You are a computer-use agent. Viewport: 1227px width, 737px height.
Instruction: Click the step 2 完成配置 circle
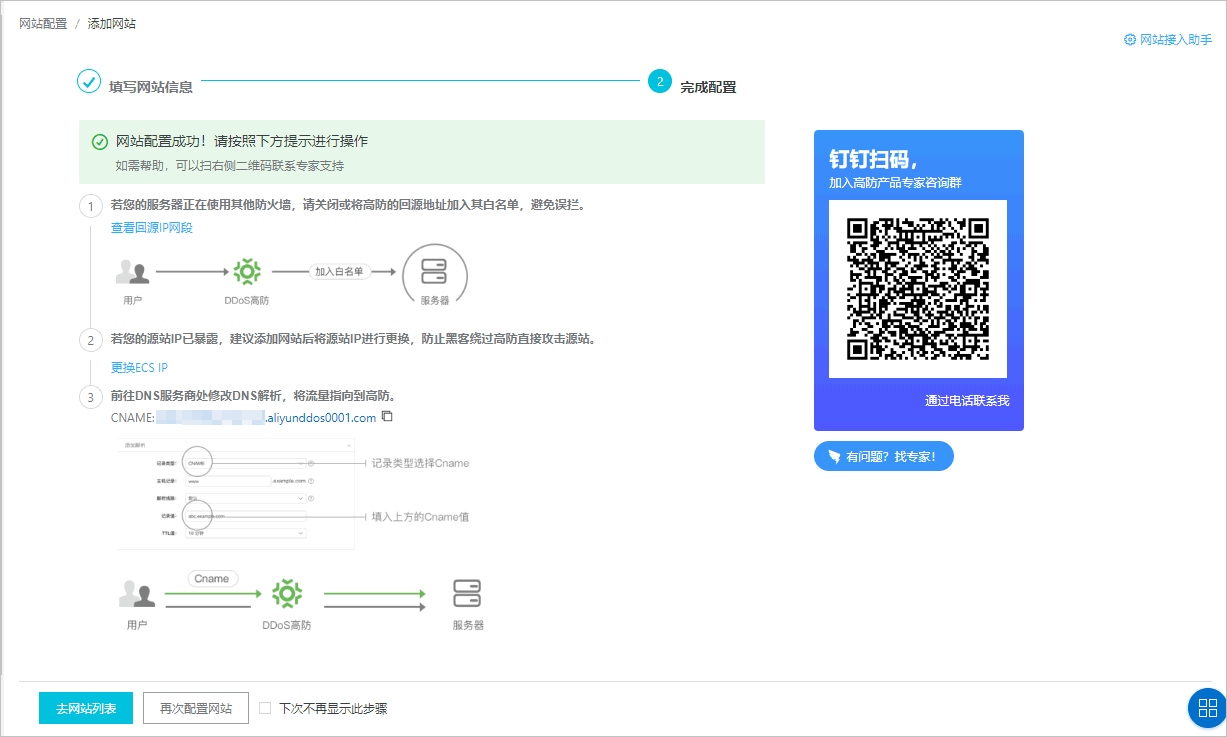click(x=659, y=80)
